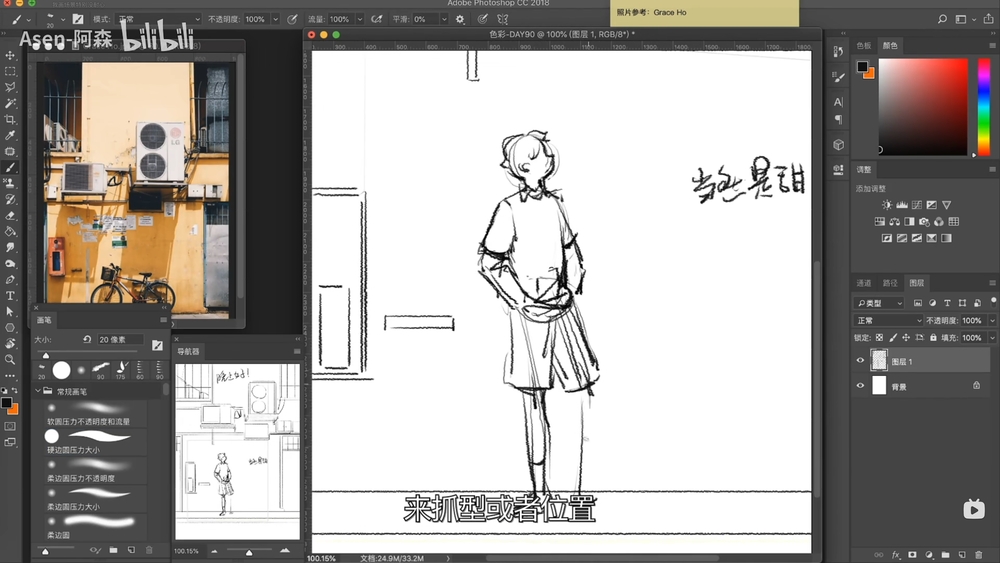Toggle pressure for opacity button
This screenshot has width=1000, height=563.
pyautogui.click(x=292, y=19)
